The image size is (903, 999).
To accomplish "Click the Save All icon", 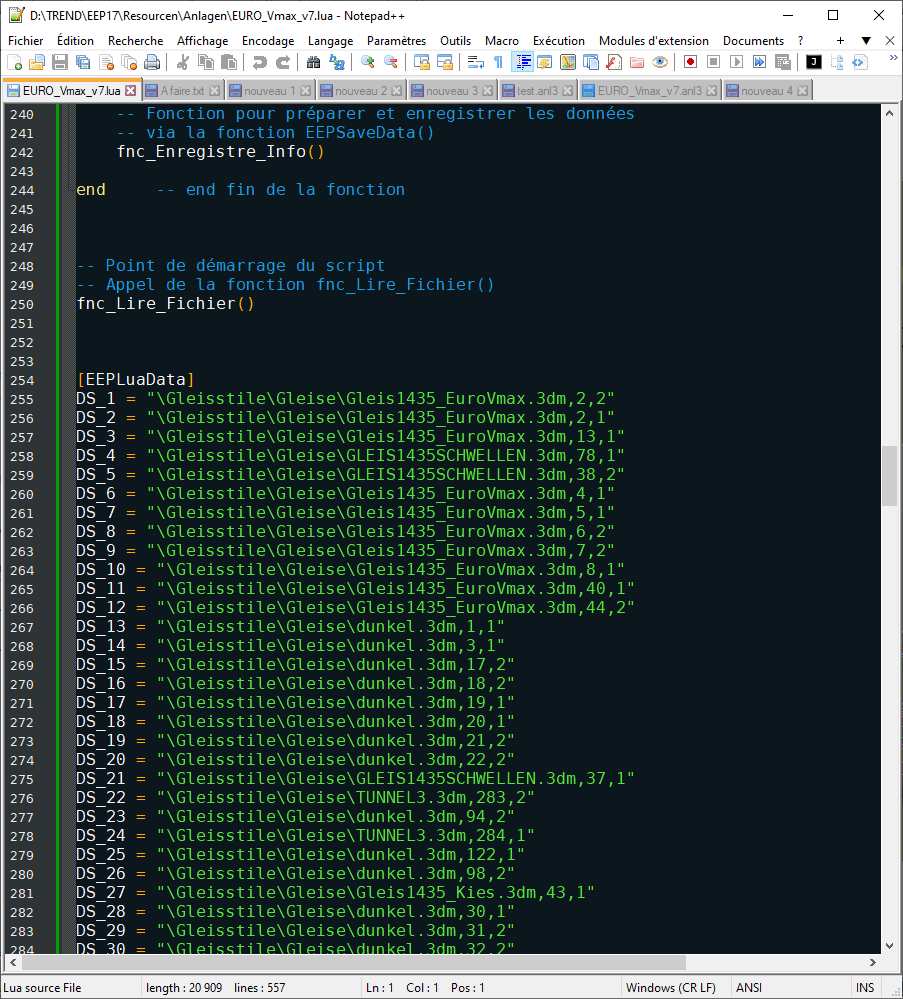I will 83,62.
